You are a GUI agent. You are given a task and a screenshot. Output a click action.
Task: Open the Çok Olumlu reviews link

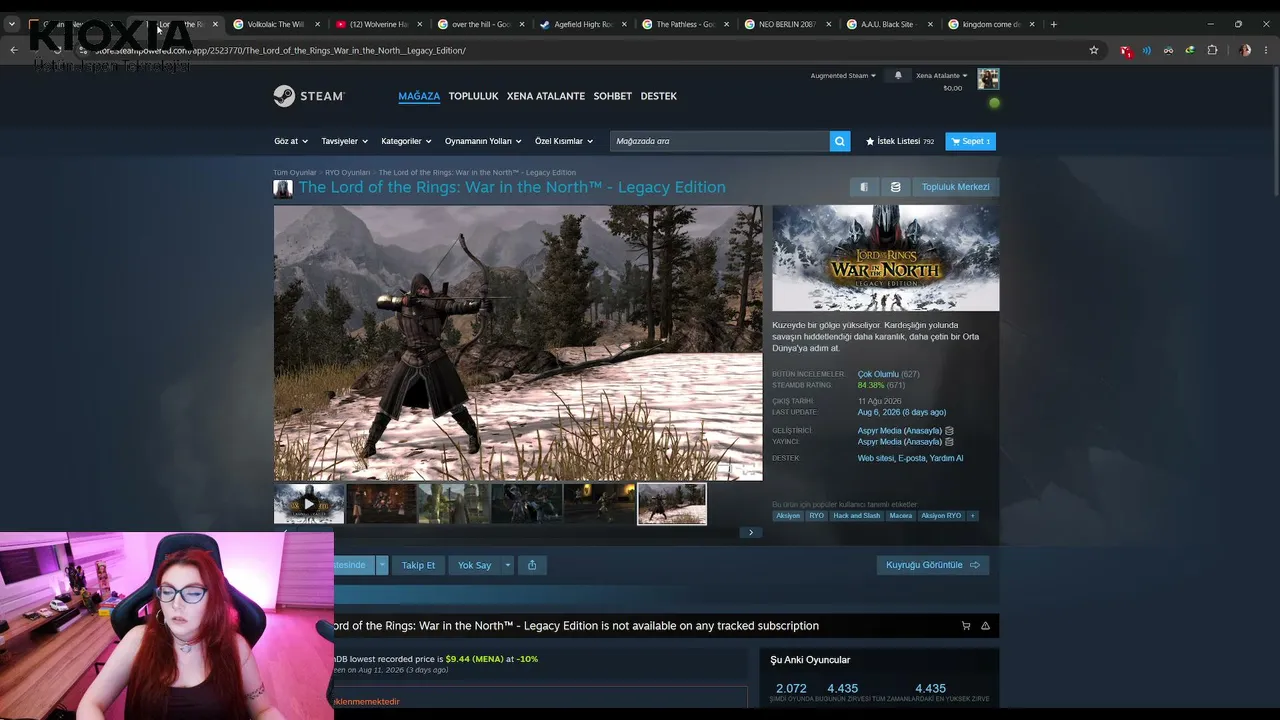[x=878, y=374]
